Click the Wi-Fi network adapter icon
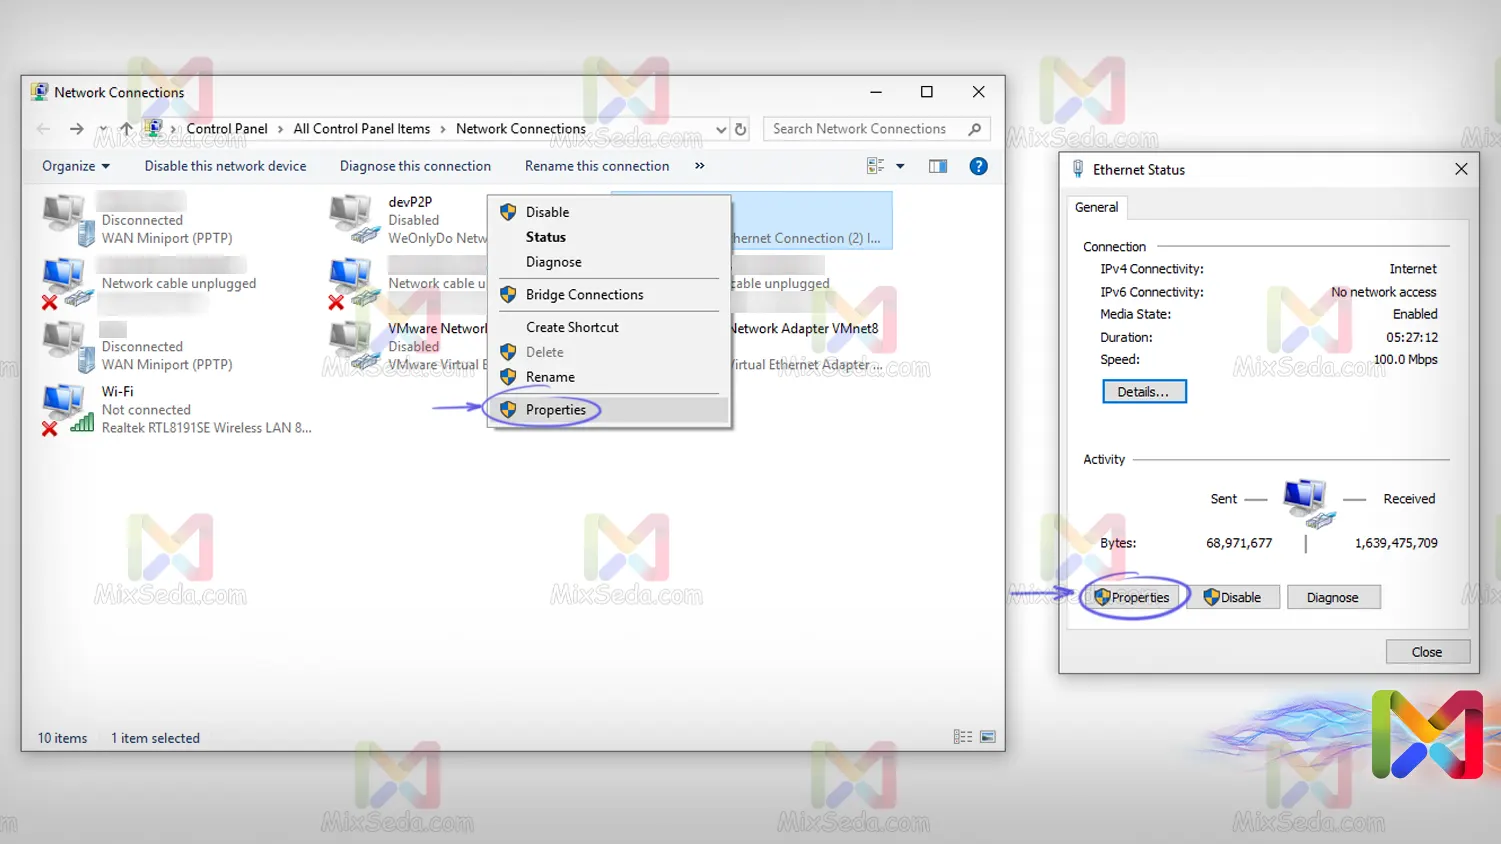 click(x=67, y=409)
